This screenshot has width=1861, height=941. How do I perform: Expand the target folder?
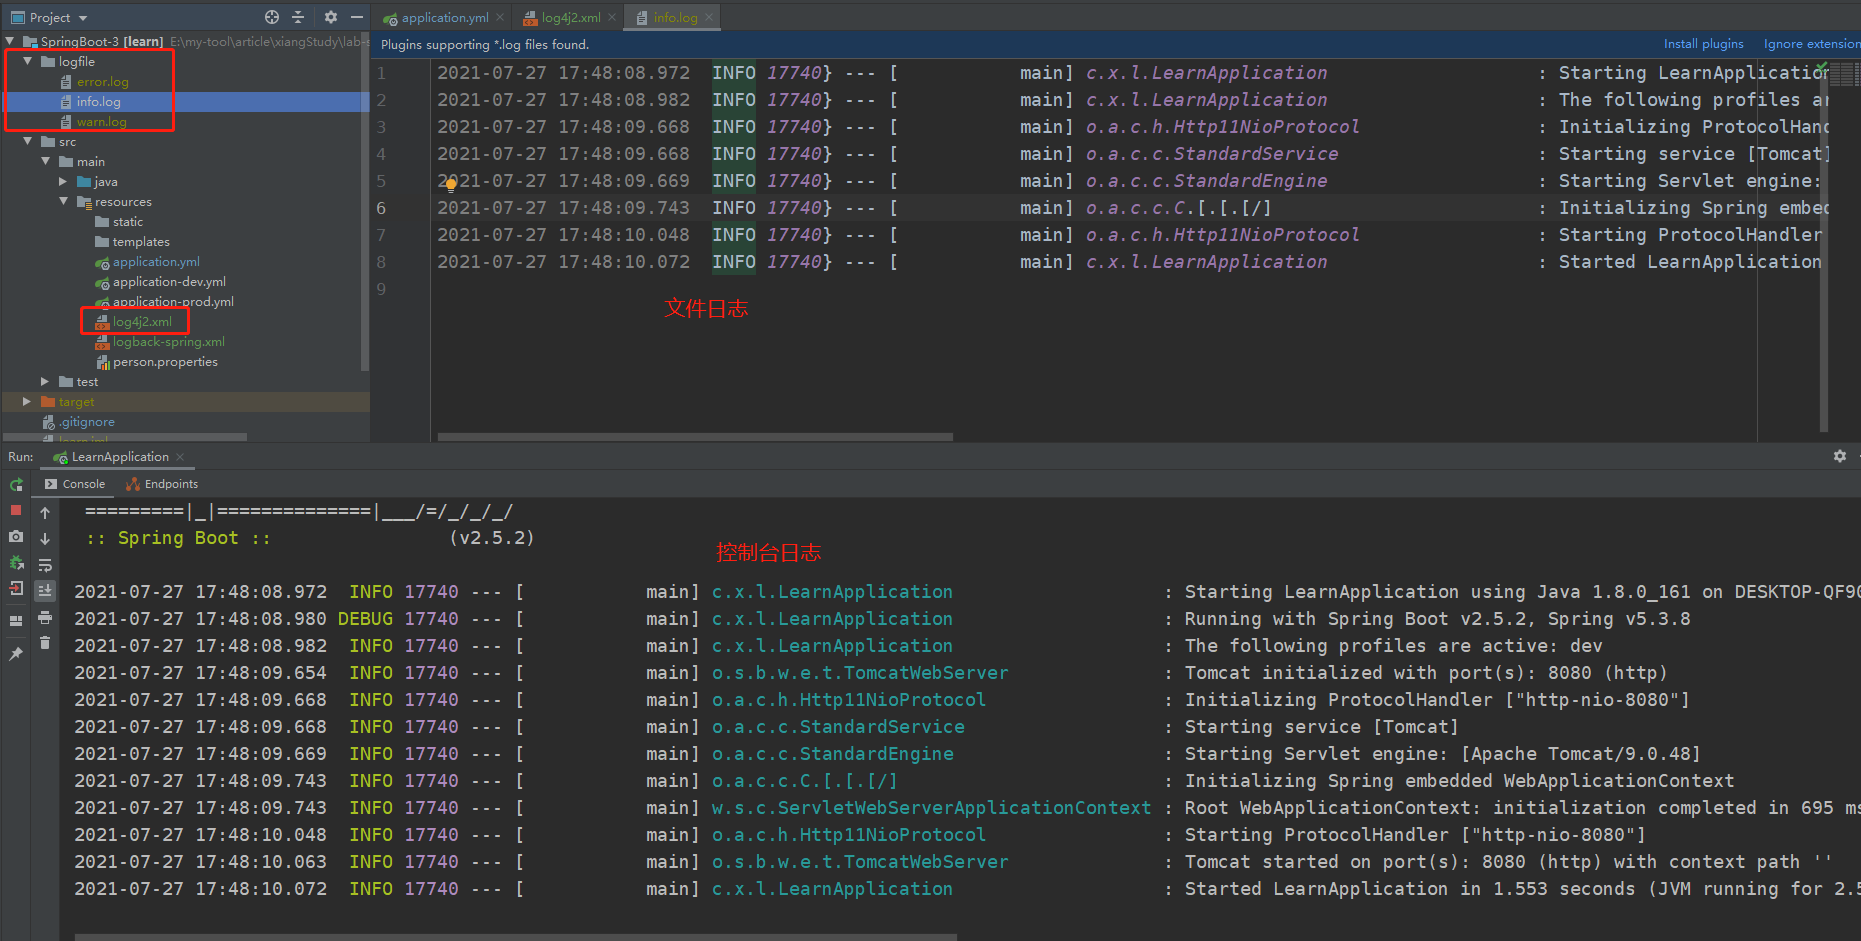pos(27,401)
